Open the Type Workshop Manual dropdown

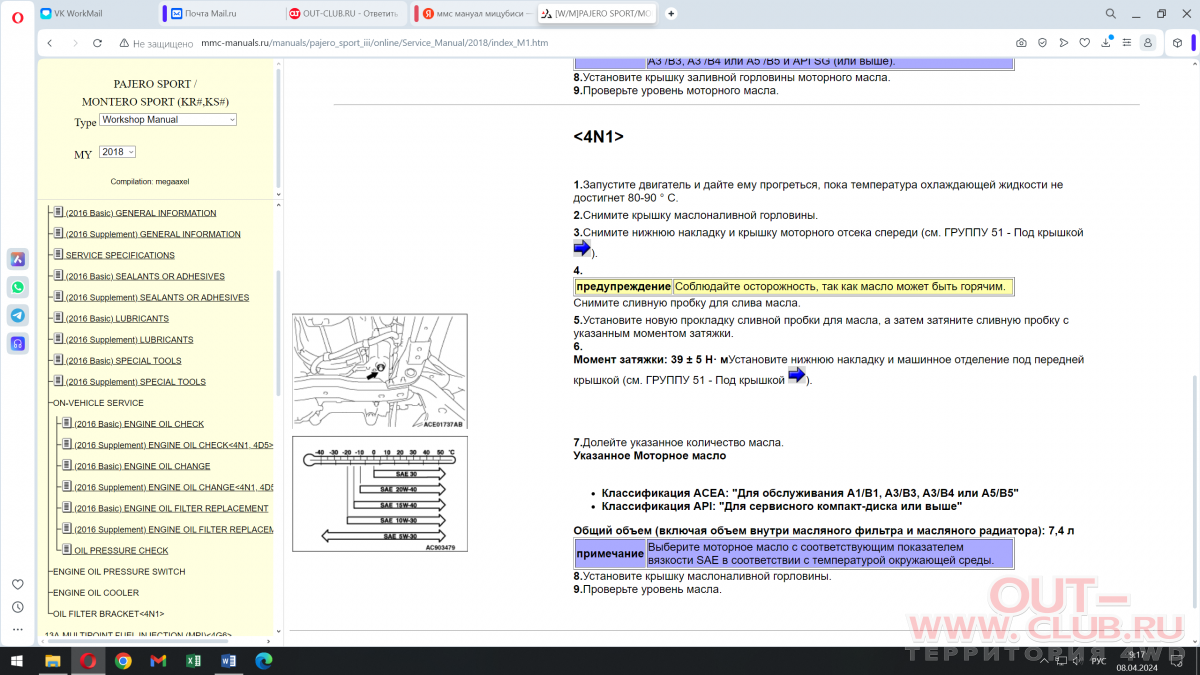point(168,119)
